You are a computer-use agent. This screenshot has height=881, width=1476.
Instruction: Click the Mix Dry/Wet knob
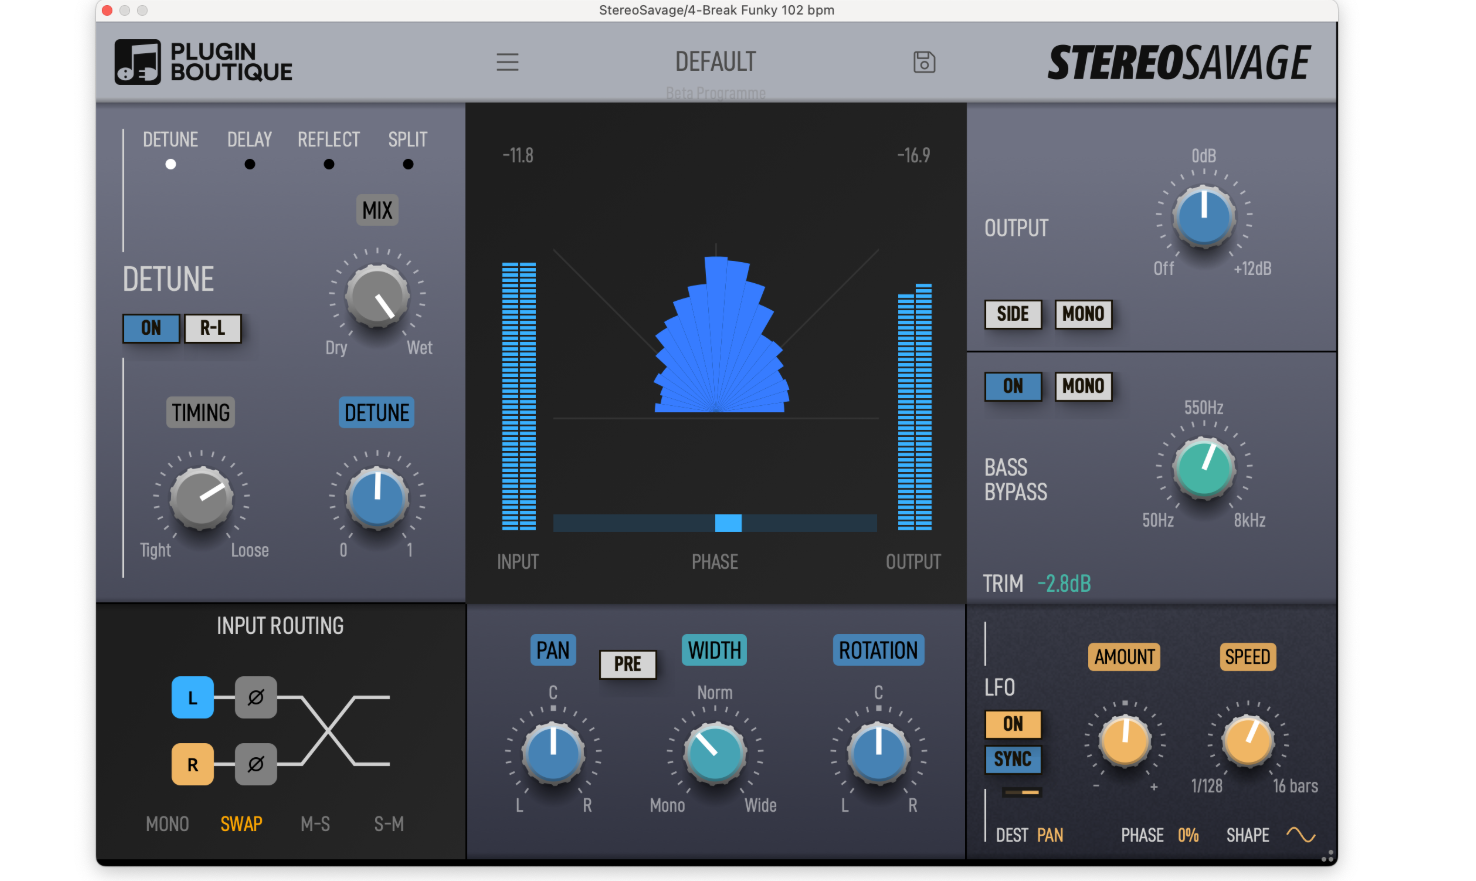point(377,297)
